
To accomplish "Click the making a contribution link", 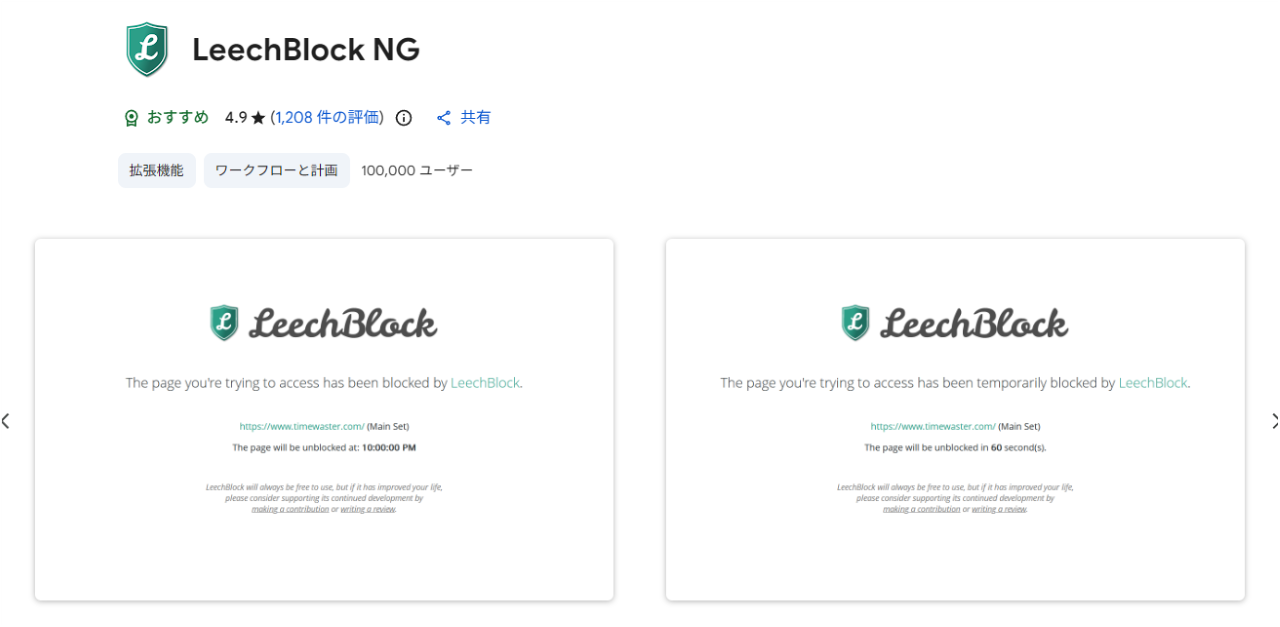I will (290, 508).
